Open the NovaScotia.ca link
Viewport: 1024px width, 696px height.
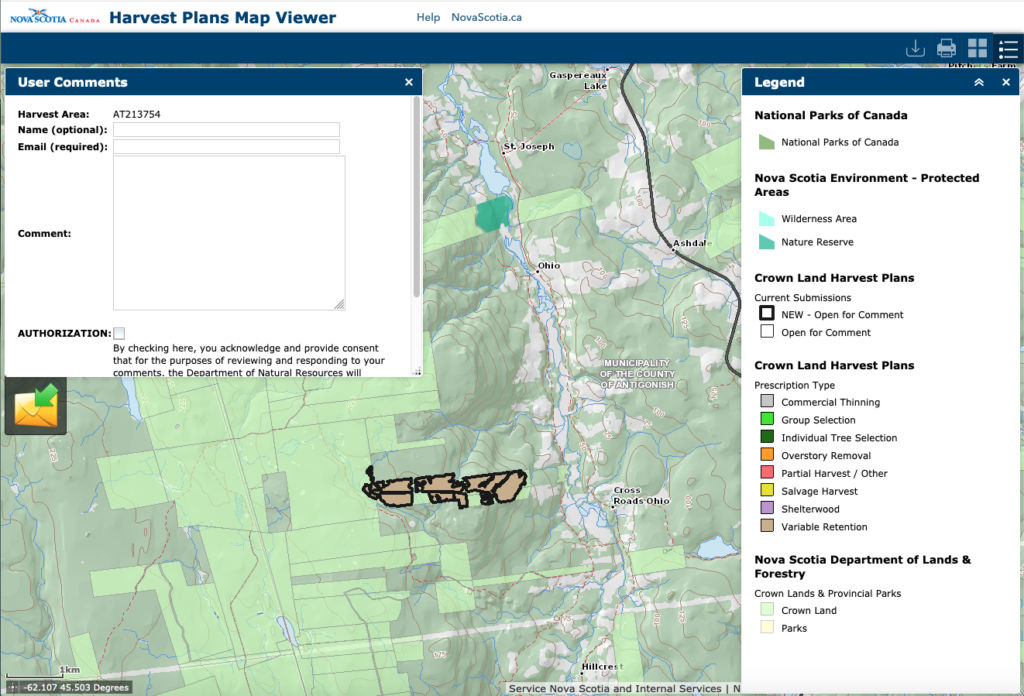(486, 17)
